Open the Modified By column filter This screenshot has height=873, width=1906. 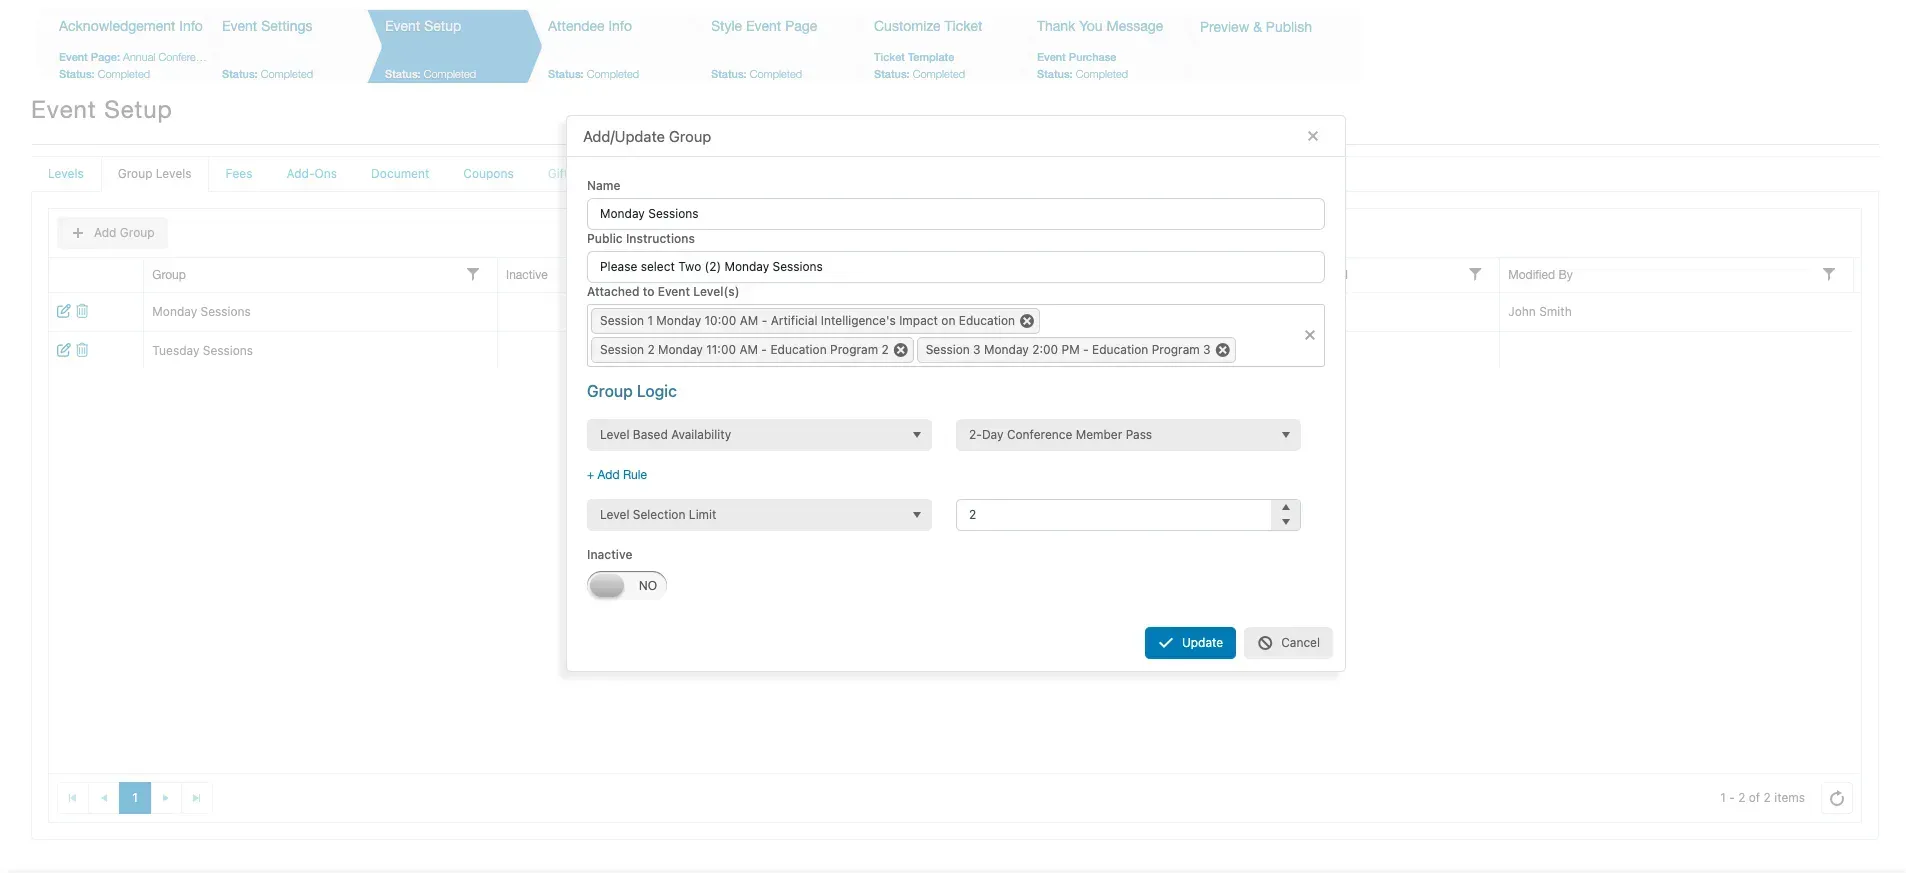pyautogui.click(x=1828, y=274)
